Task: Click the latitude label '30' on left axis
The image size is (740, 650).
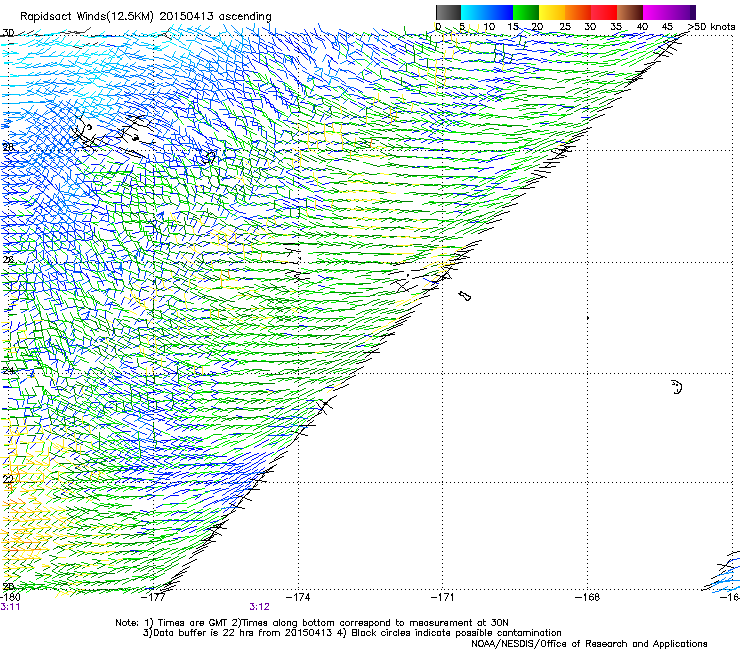Action: 8,33
